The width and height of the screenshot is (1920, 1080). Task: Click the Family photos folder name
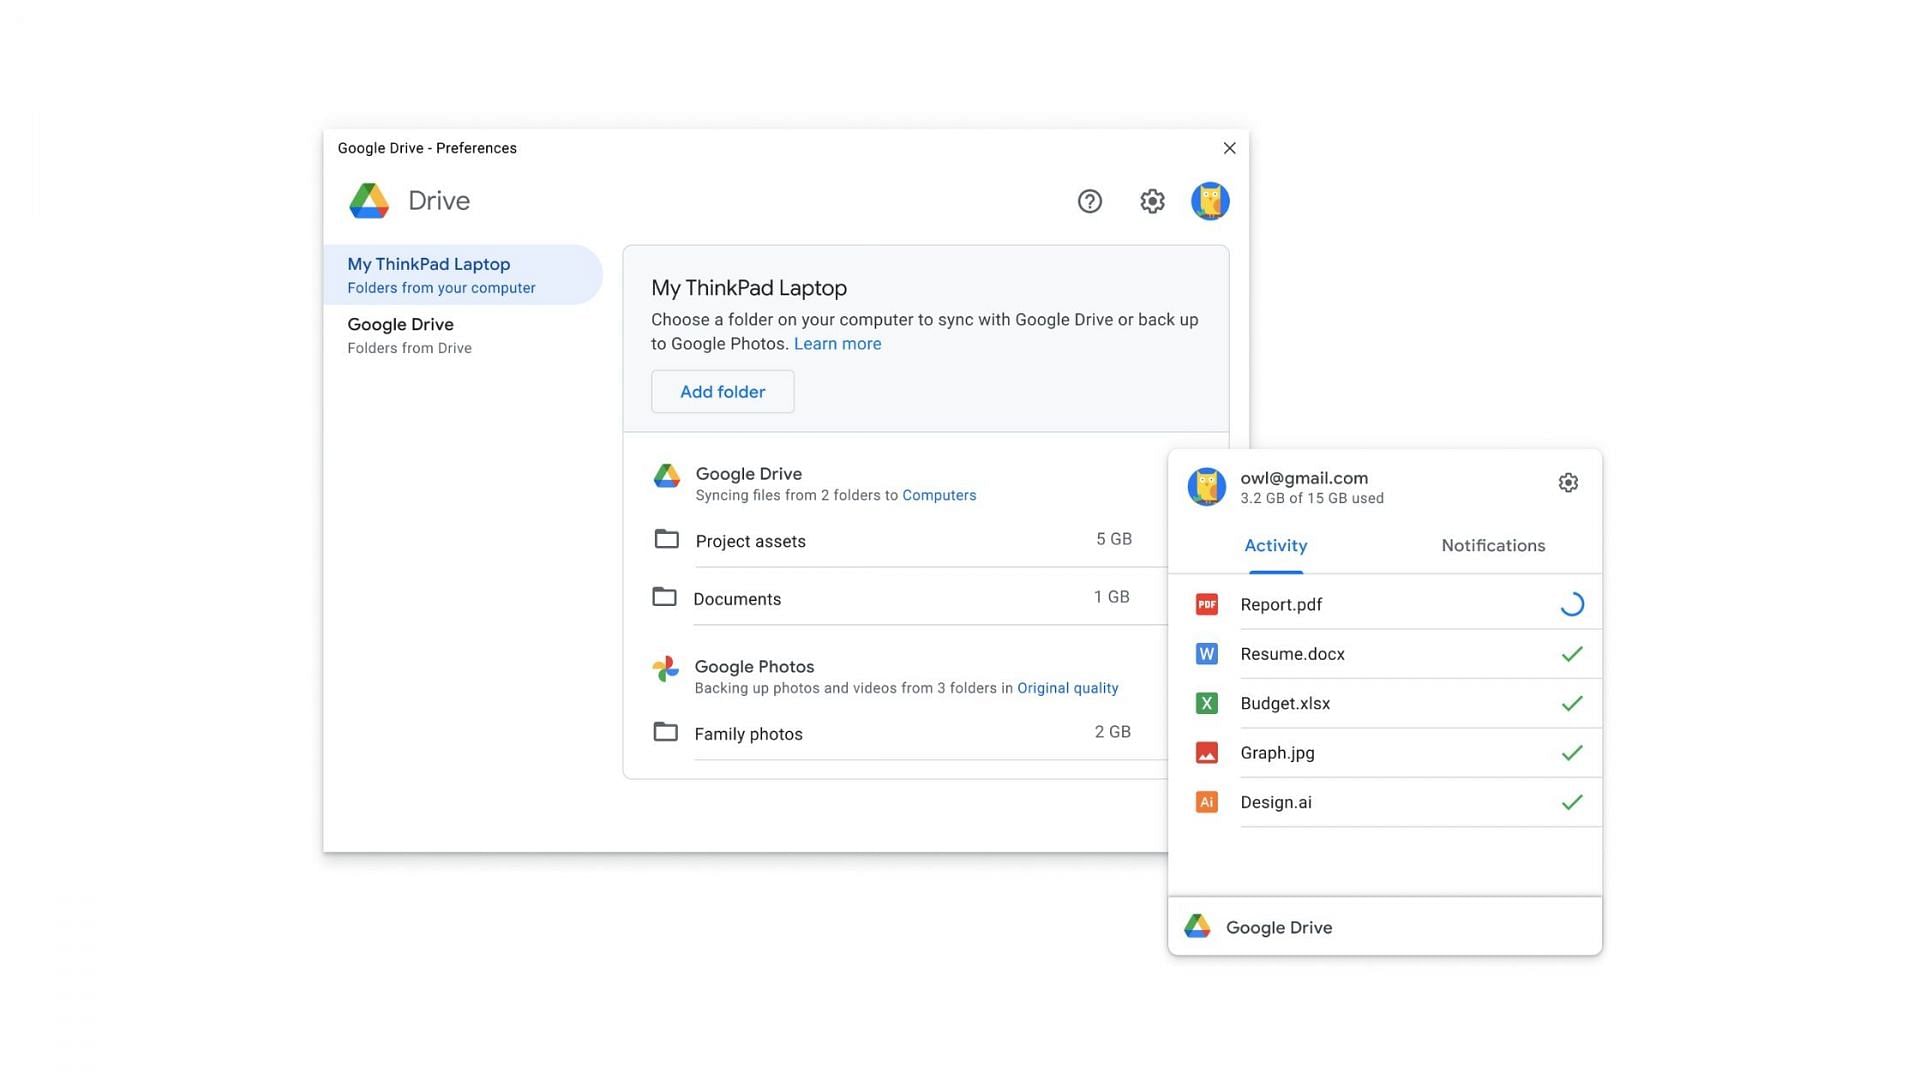point(748,734)
